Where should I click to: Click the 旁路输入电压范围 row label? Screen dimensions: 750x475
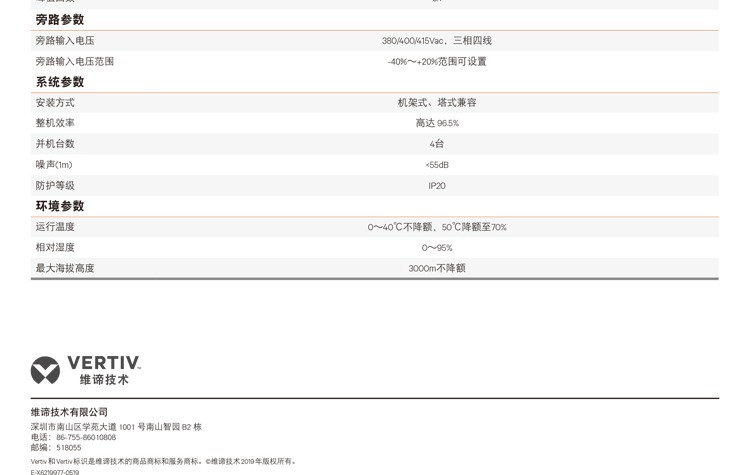pos(75,62)
